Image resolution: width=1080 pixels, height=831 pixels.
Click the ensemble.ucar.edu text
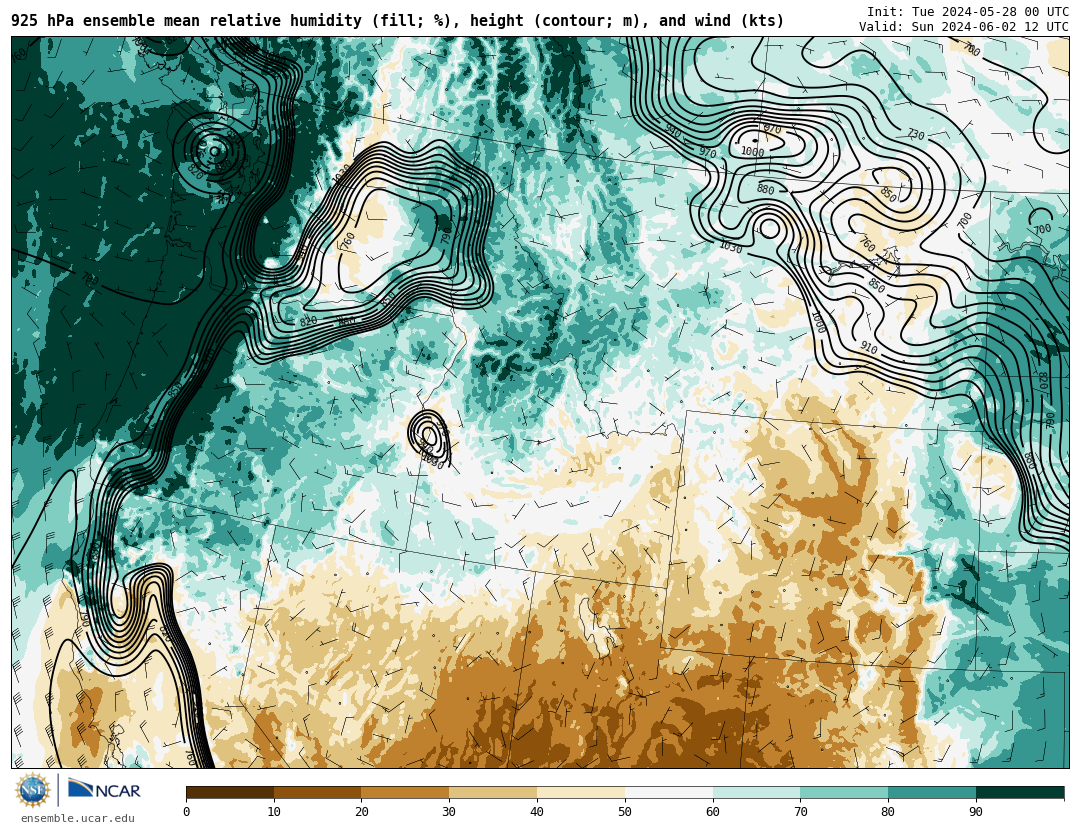click(x=78, y=819)
